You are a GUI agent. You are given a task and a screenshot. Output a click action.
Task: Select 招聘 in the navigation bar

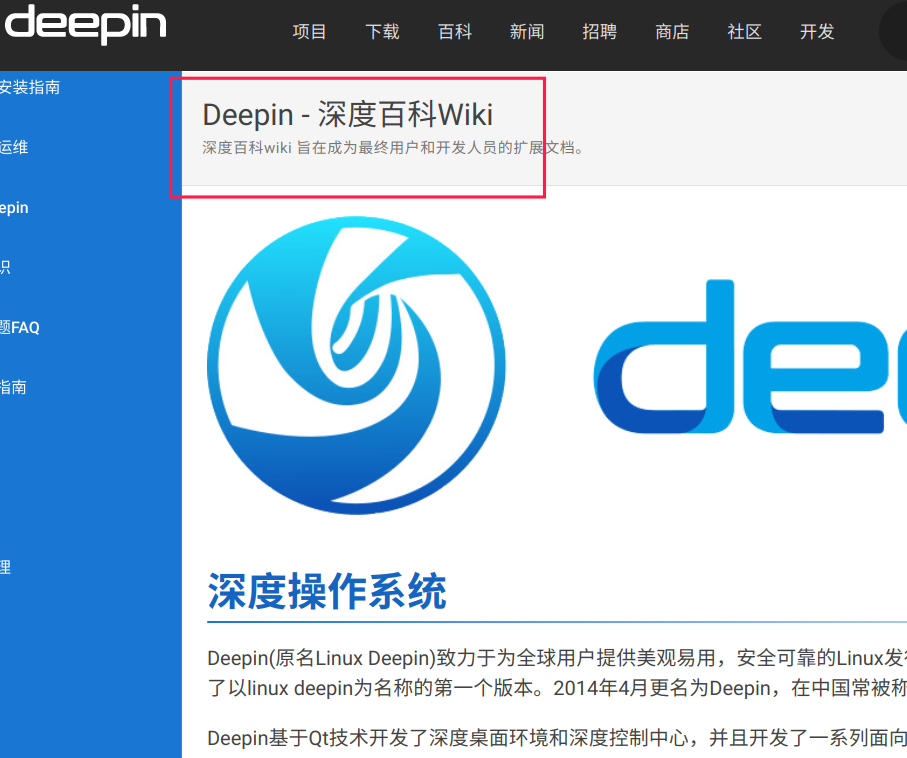pos(599,31)
